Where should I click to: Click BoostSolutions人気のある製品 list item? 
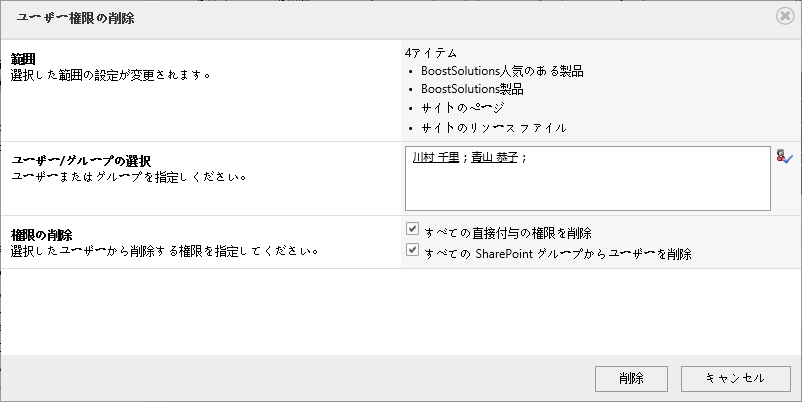coord(502,71)
